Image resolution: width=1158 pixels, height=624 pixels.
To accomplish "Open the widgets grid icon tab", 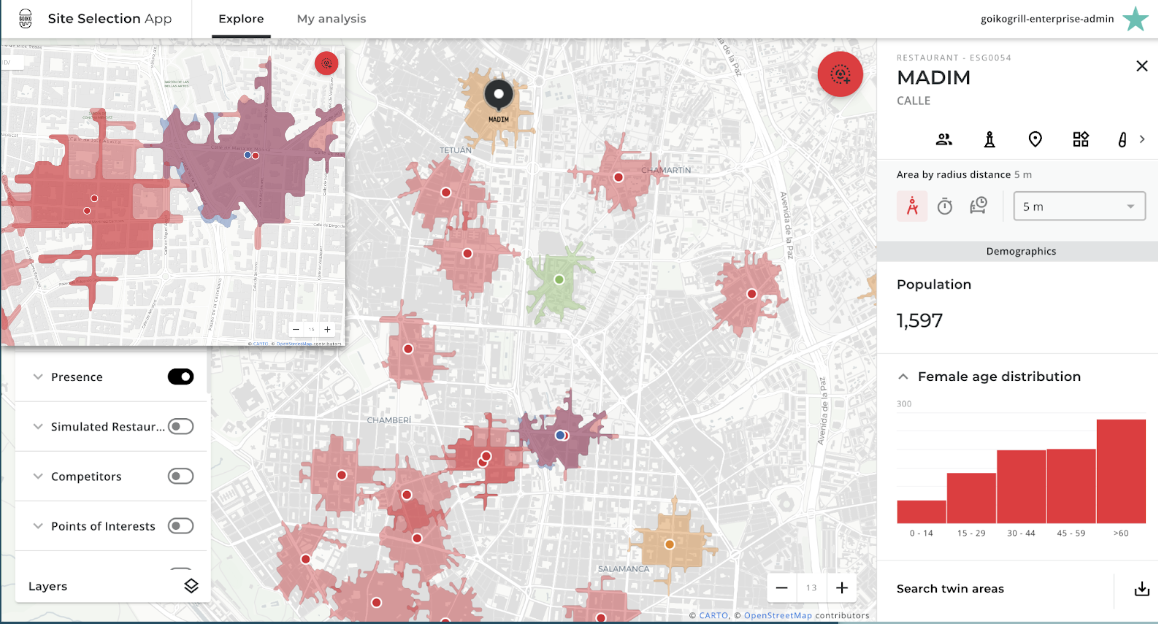I will [x=1080, y=139].
